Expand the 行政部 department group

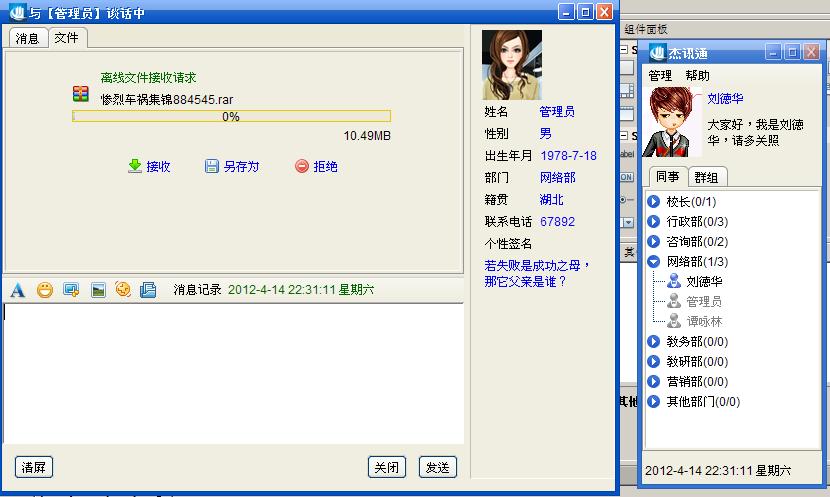(x=654, y=222)
